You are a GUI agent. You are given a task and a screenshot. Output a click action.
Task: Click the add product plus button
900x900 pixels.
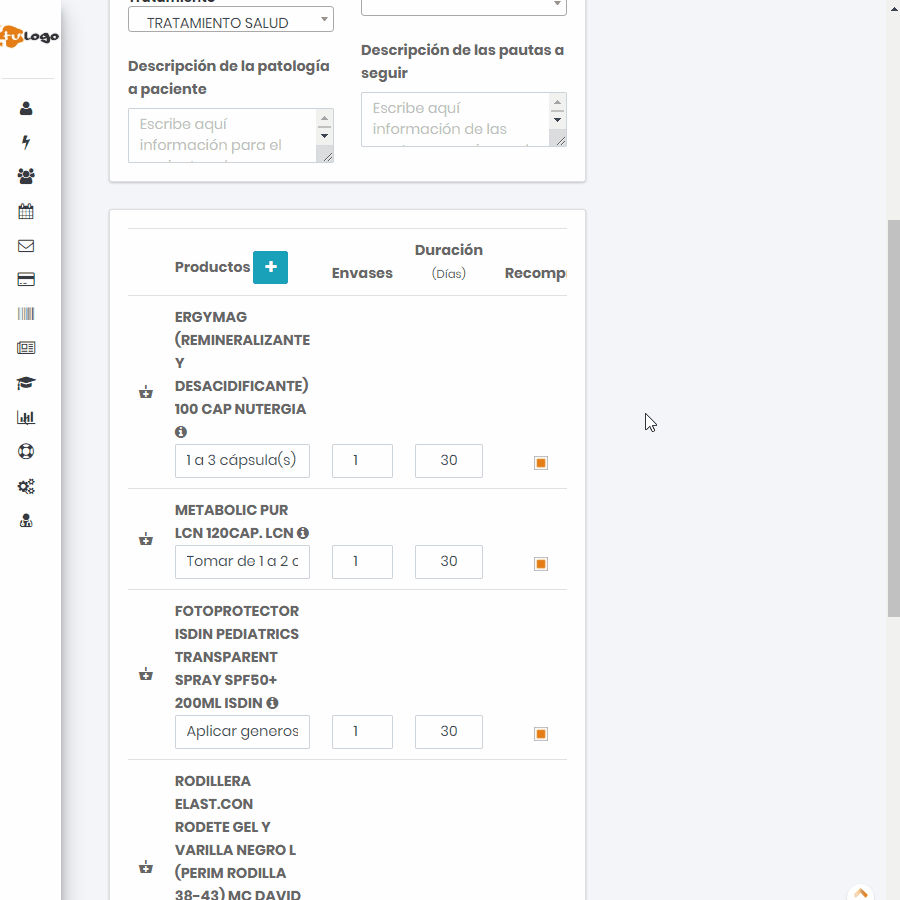[270, 267]
